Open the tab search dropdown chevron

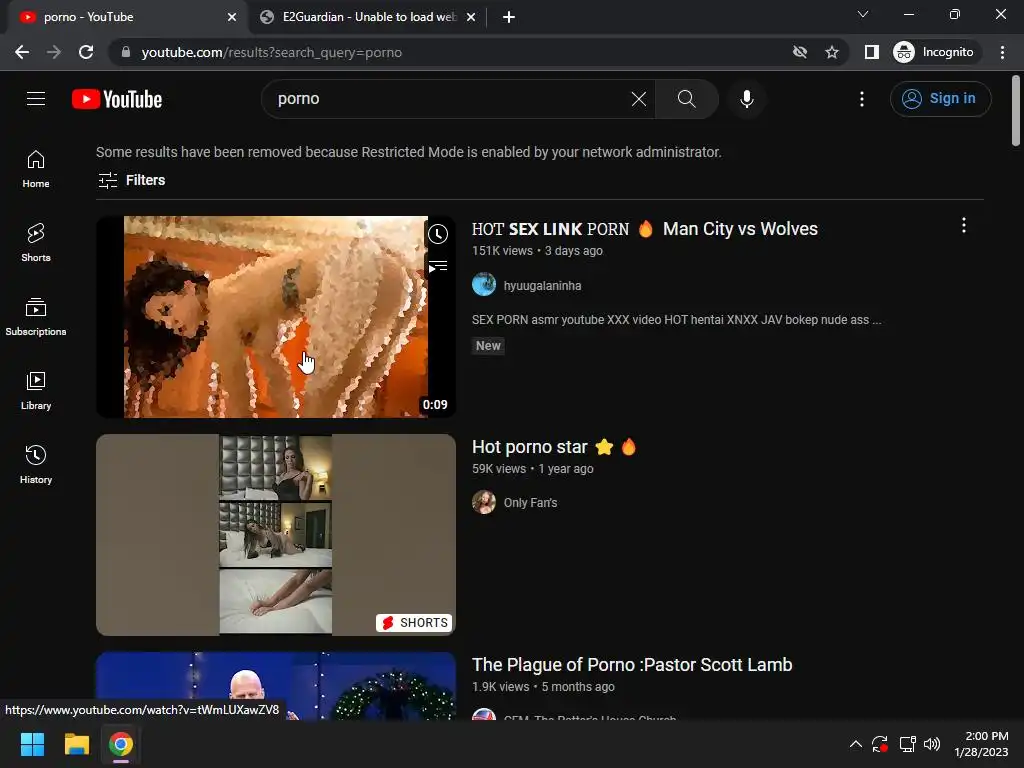[863, 14]
